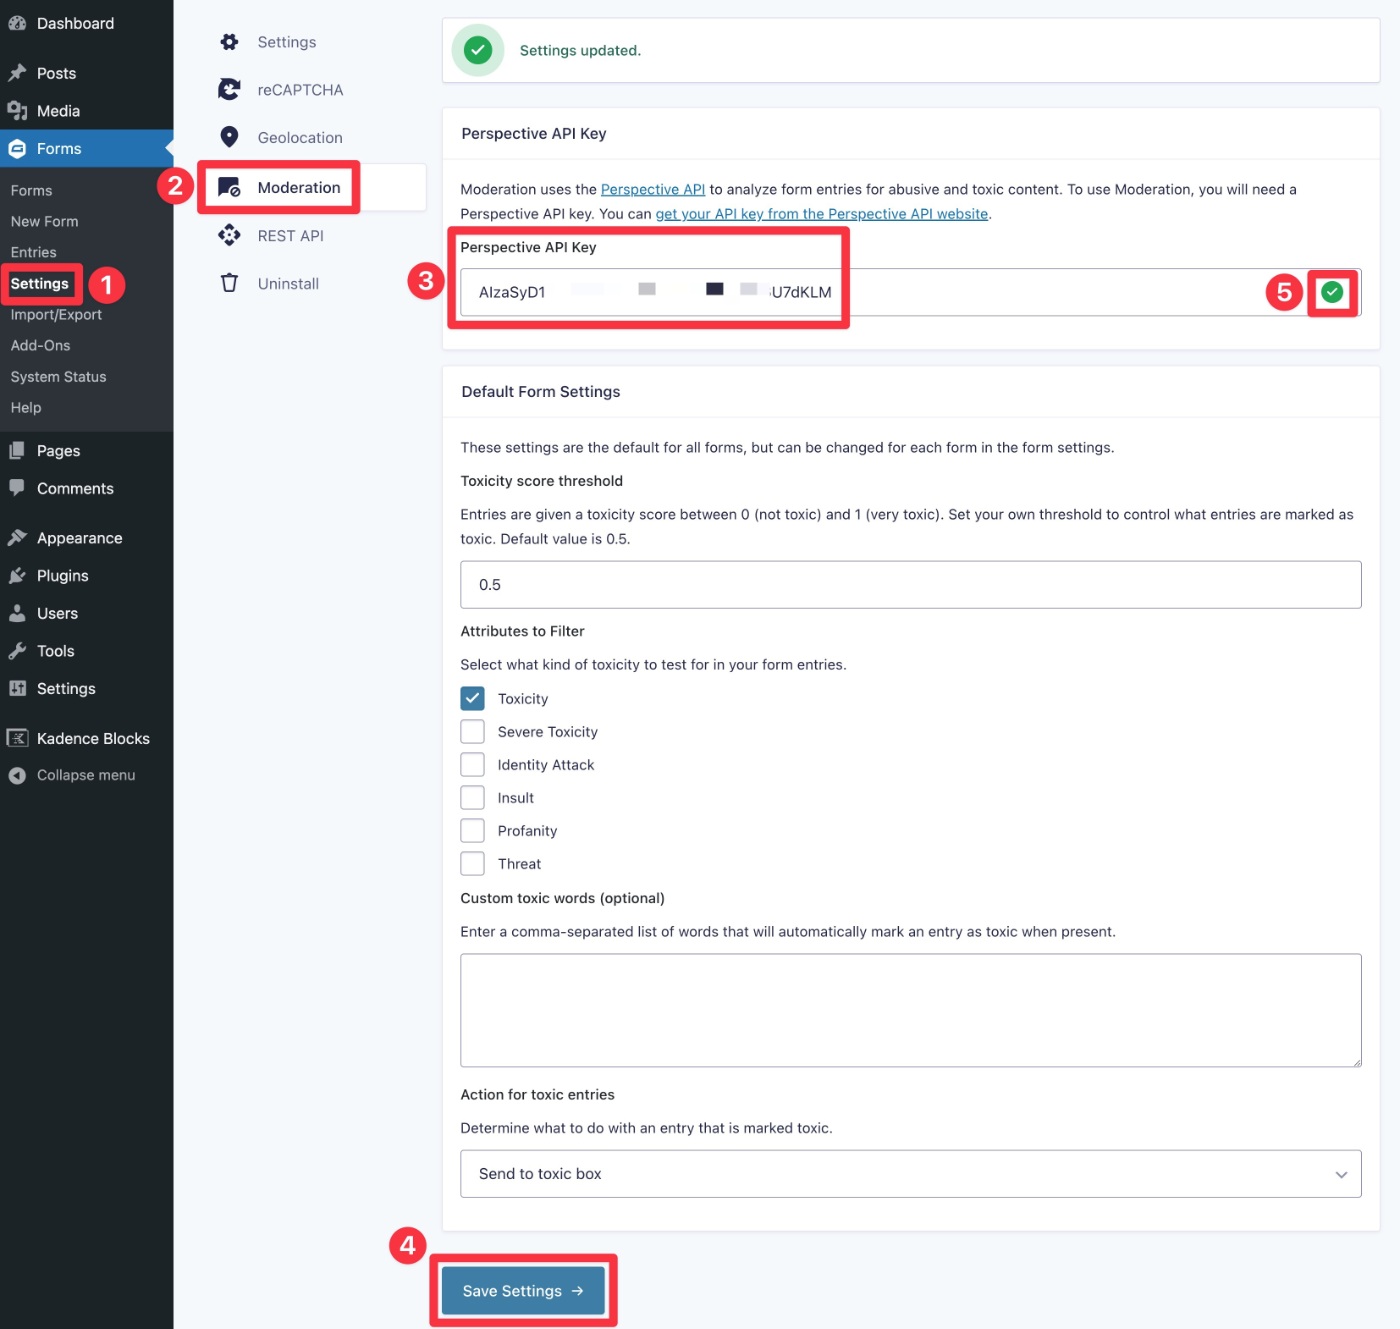Open the REST API settings tab

click(290, 235)
